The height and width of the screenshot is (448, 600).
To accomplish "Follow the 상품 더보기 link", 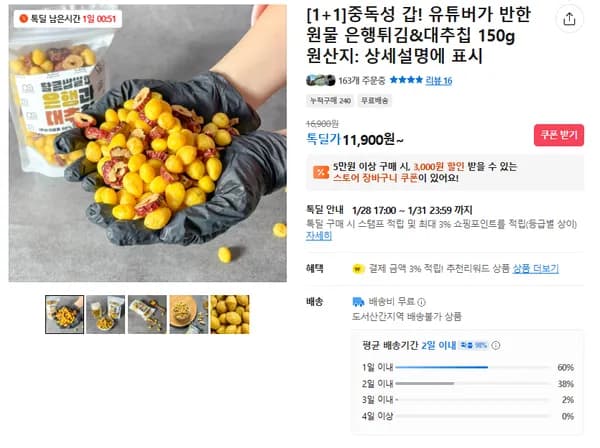I will pos(535,269).
